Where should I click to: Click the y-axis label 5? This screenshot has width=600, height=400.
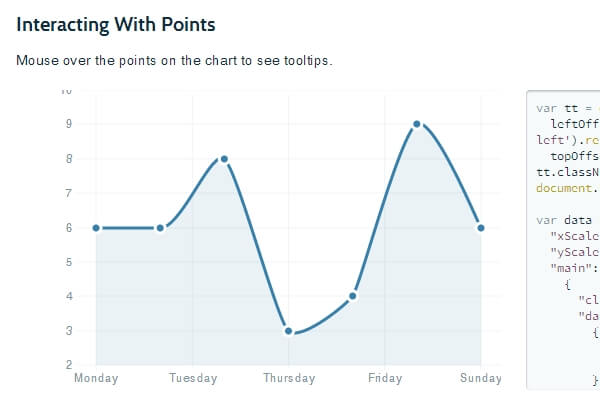(68, 262)
